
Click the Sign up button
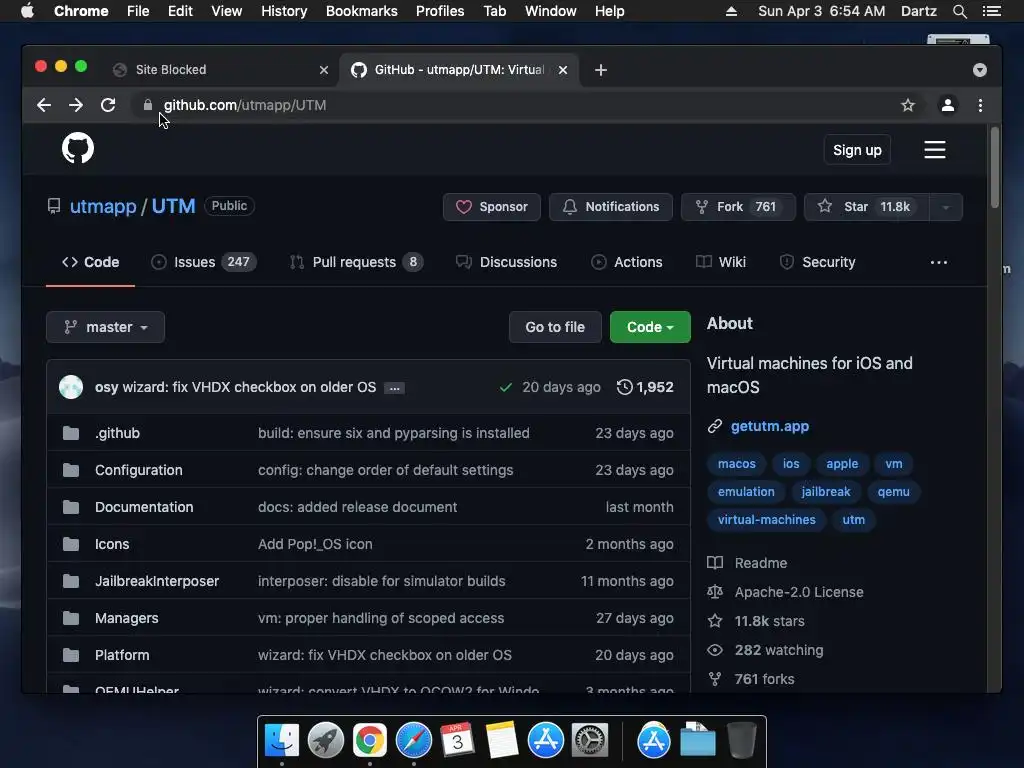(x=857, y=150)
